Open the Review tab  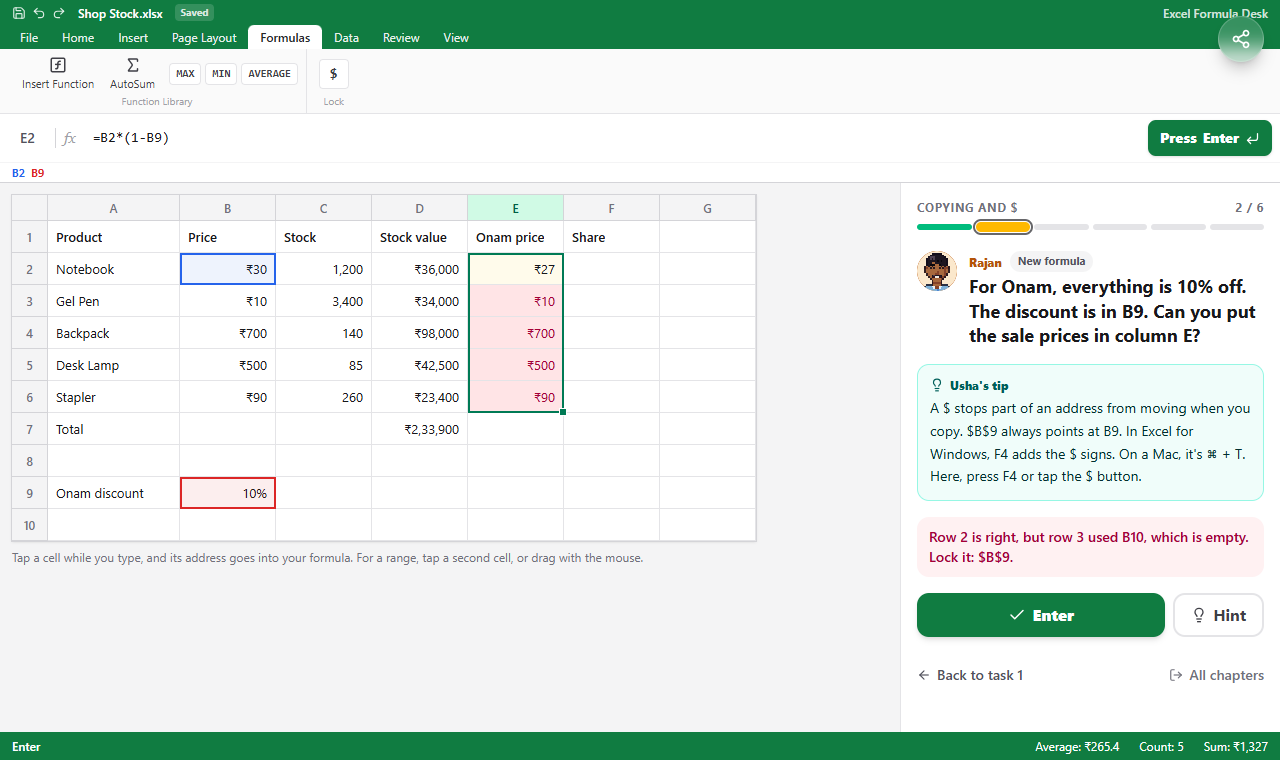[x=401, y=38]
